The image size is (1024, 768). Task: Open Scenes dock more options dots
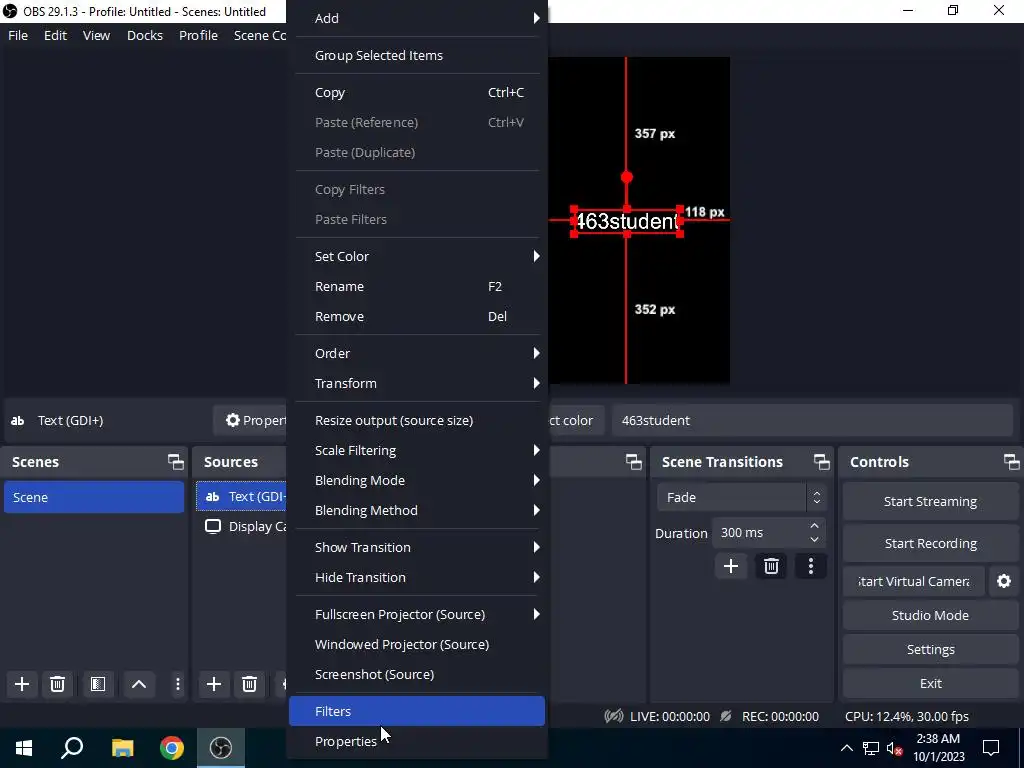point(178,684)
